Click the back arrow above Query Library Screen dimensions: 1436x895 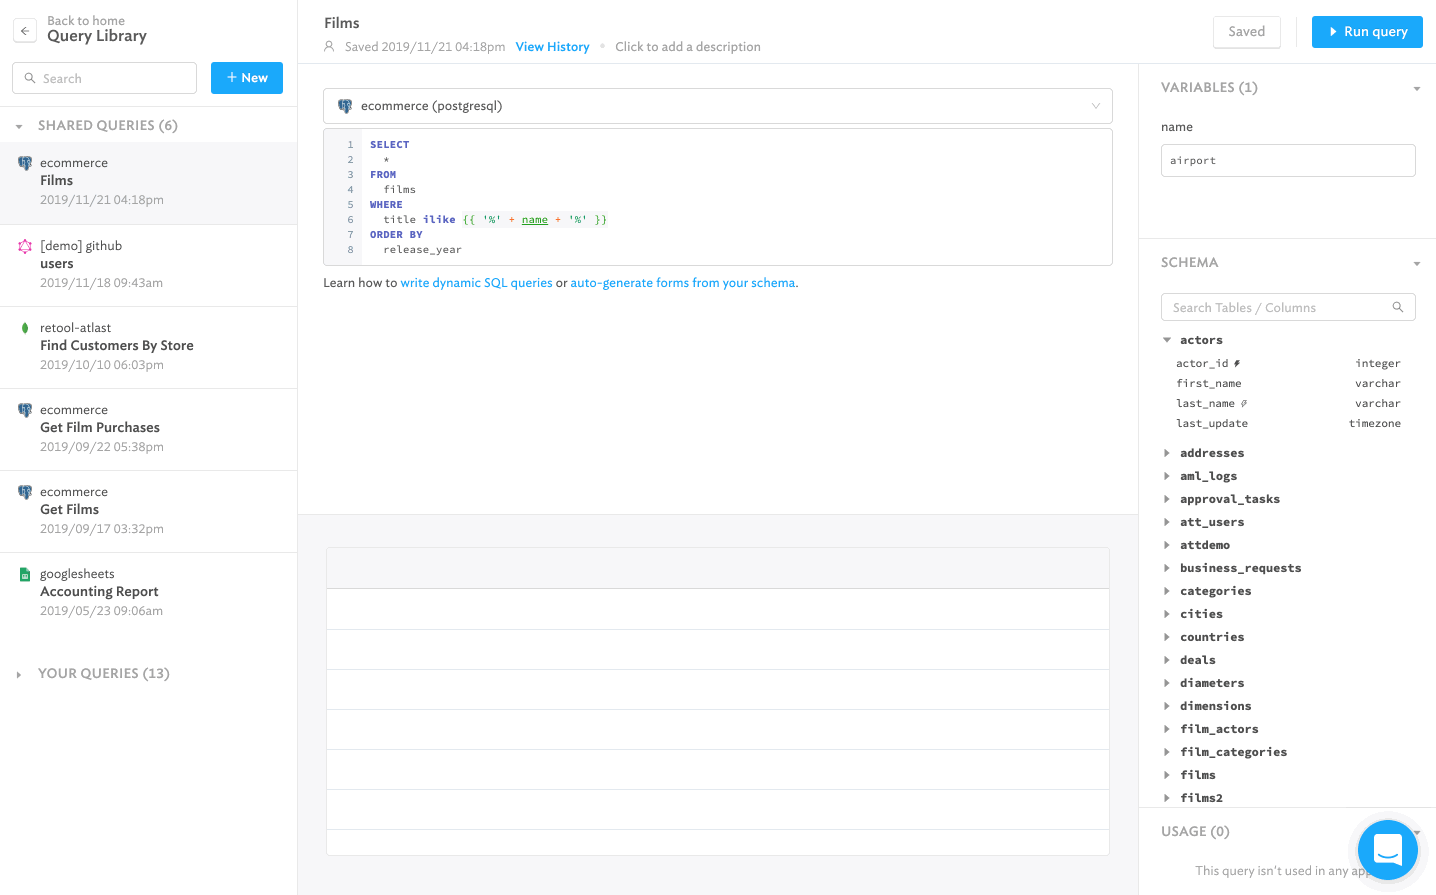pyautogui.click(x=24, y=30)
